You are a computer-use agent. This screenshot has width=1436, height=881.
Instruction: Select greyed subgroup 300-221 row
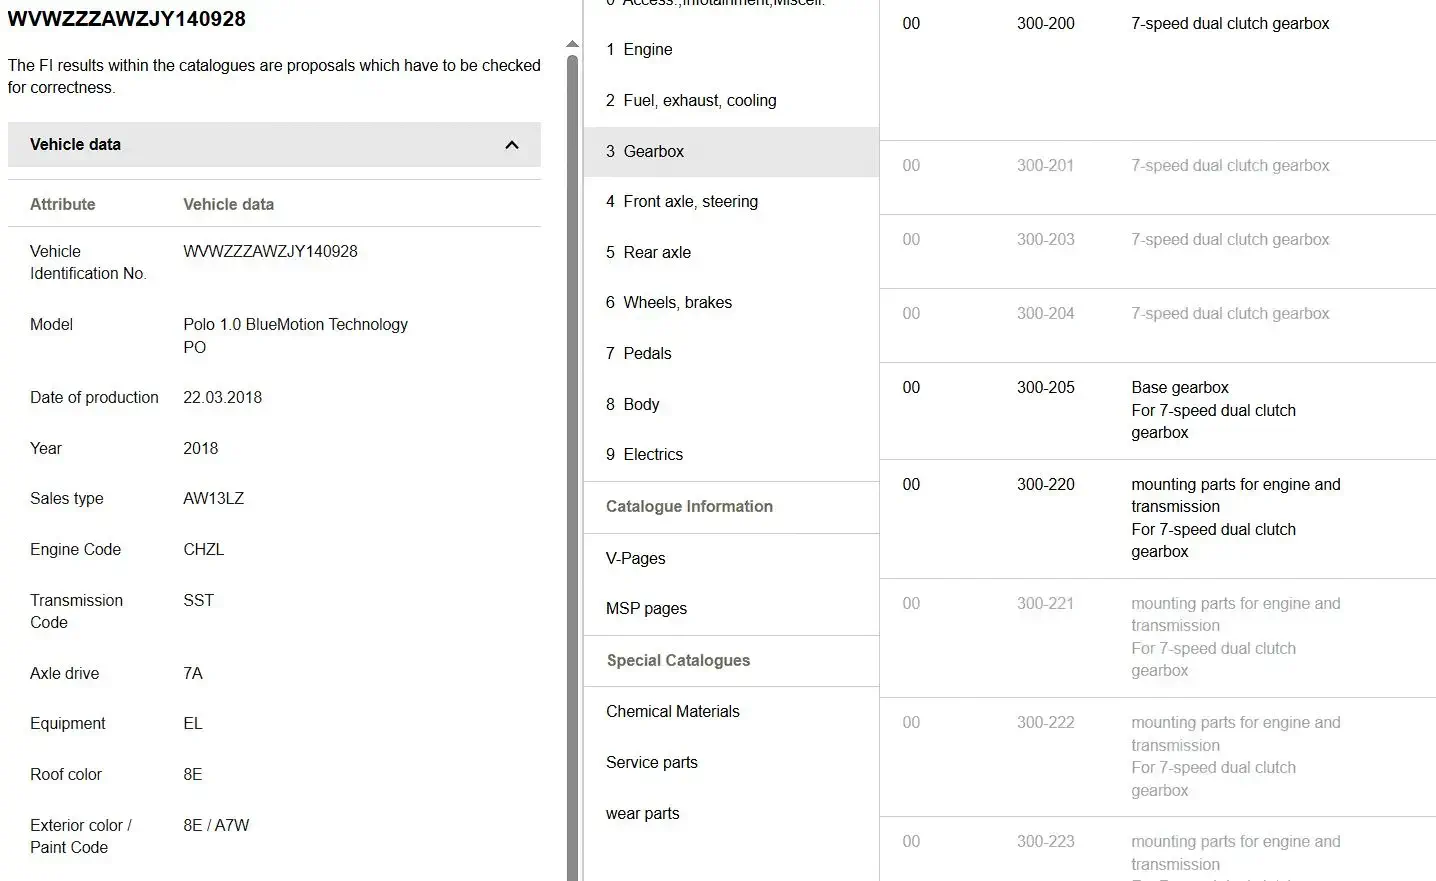[1158, 638]
